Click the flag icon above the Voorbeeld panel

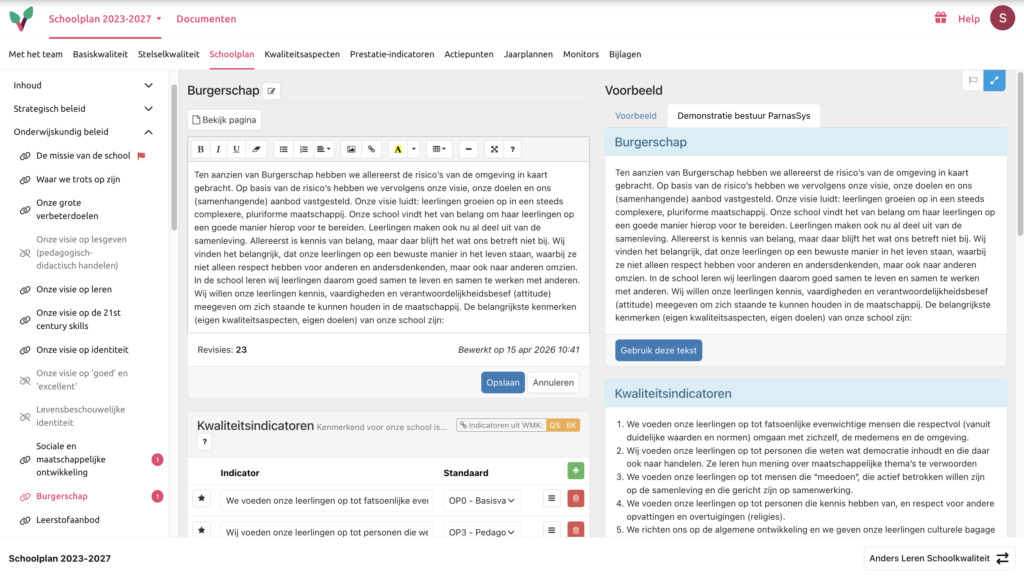(x=973, y=80)
